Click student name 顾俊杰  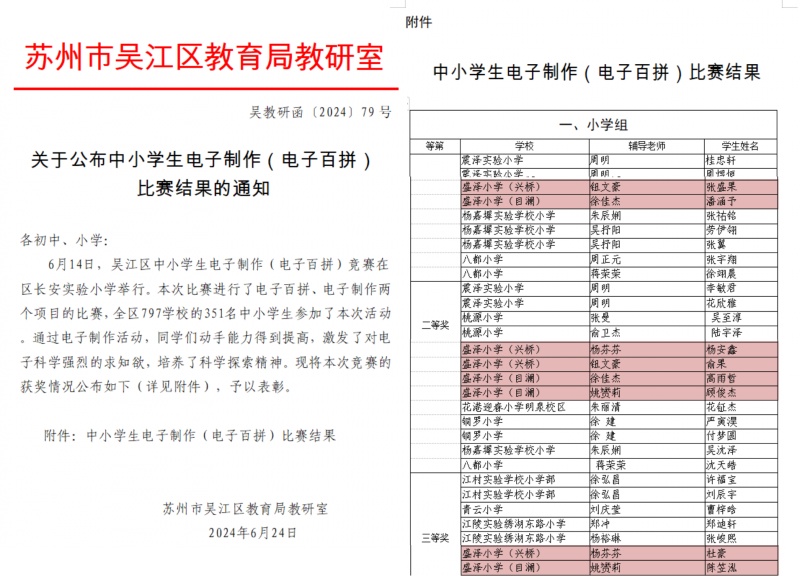721,392
